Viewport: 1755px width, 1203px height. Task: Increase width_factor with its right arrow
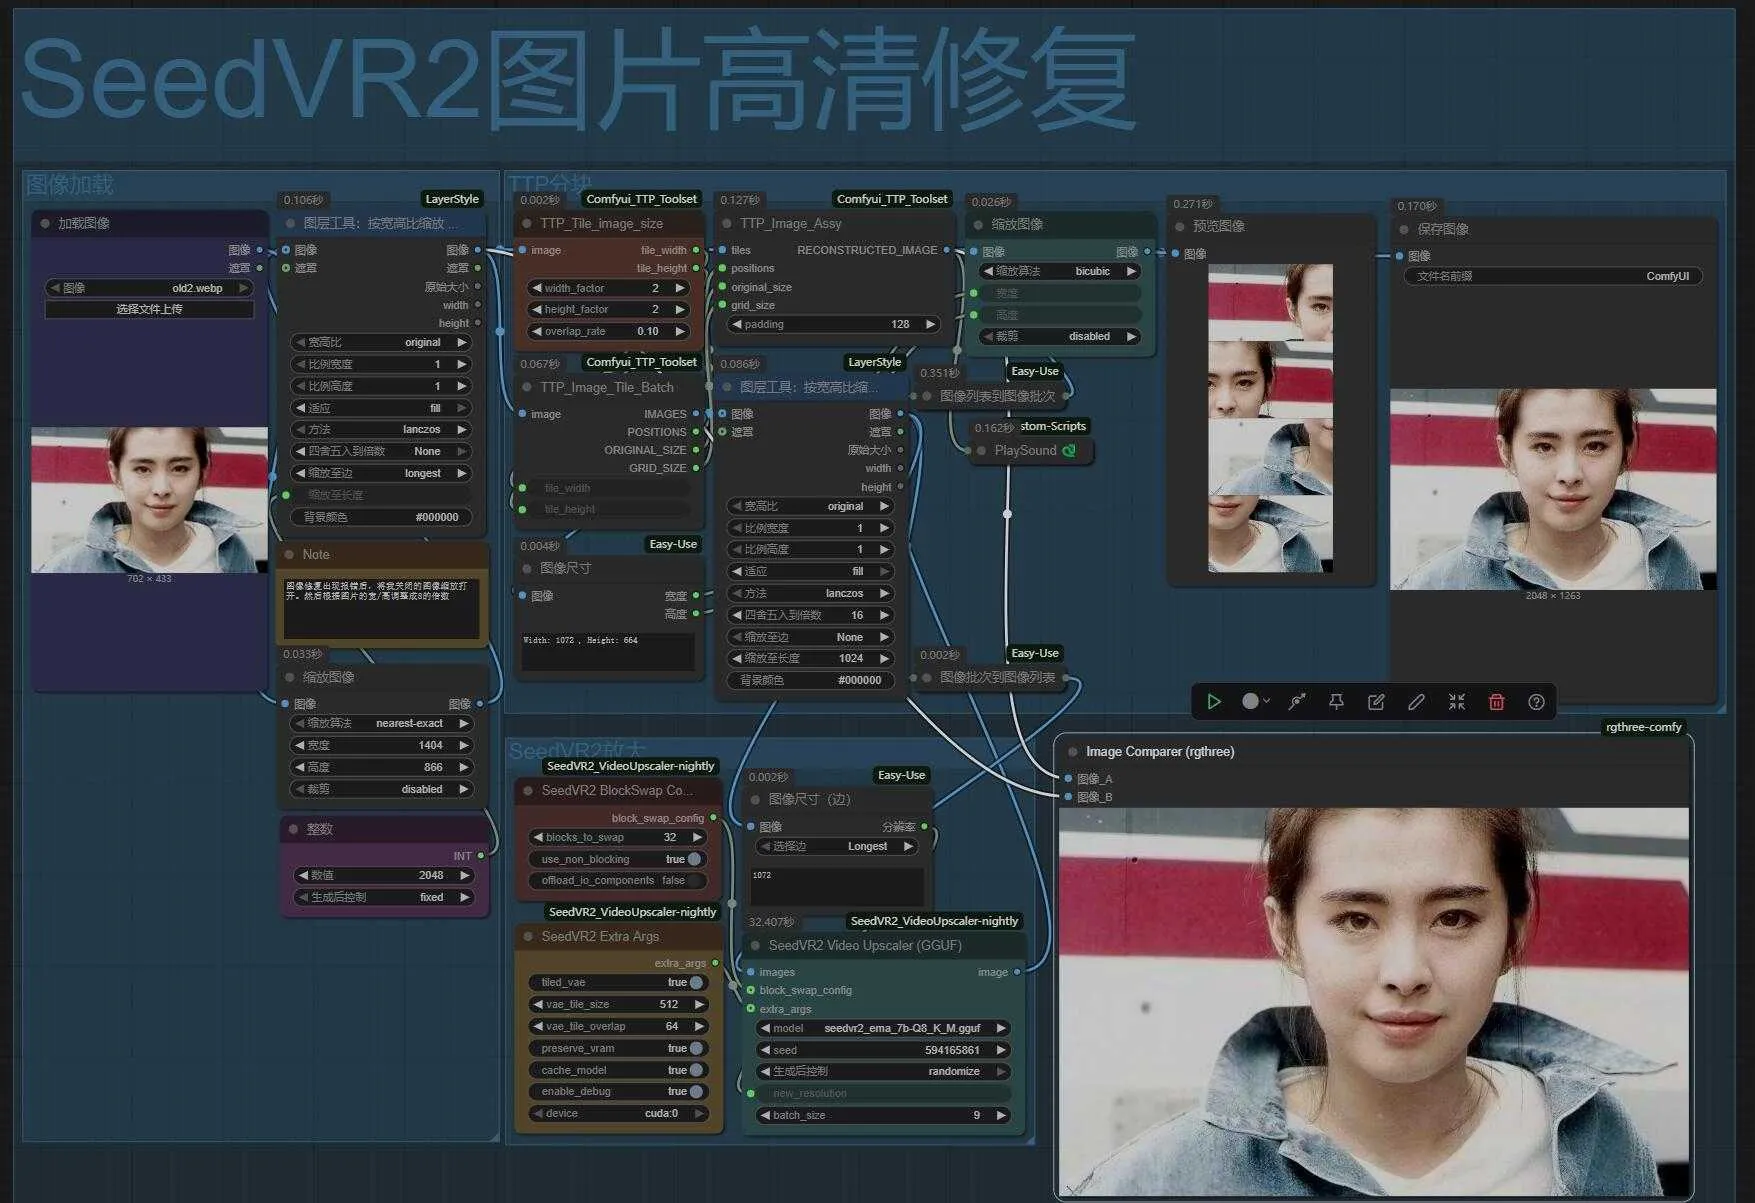click(x=680, y=288)
